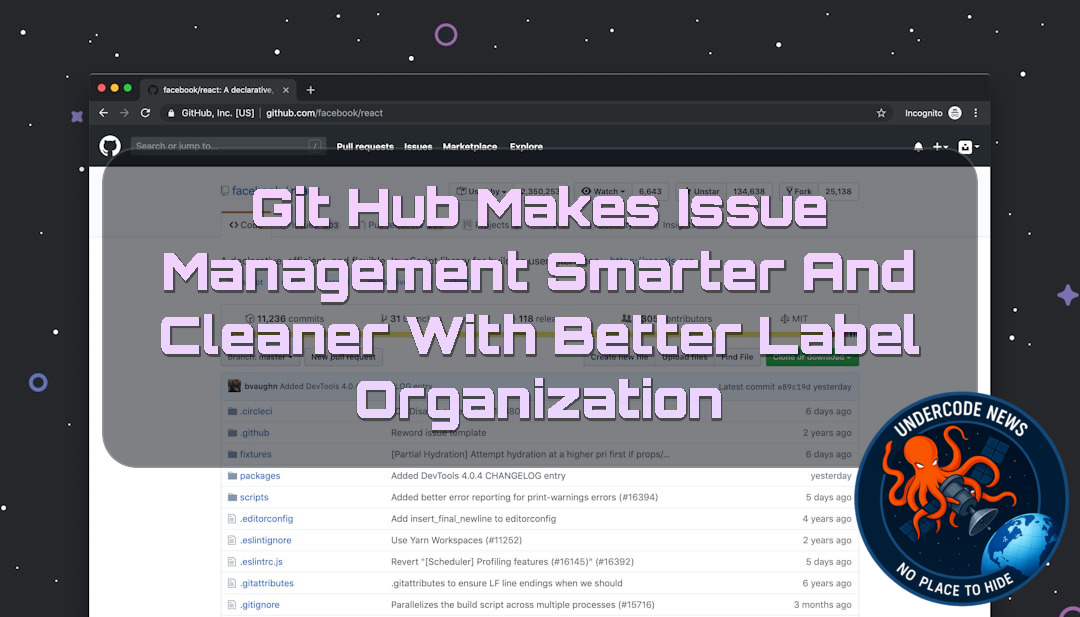Click commit 'Added better error reporting for print-warnings errors'
This screenshot has height=617, width=1080.
click(524, 497)
